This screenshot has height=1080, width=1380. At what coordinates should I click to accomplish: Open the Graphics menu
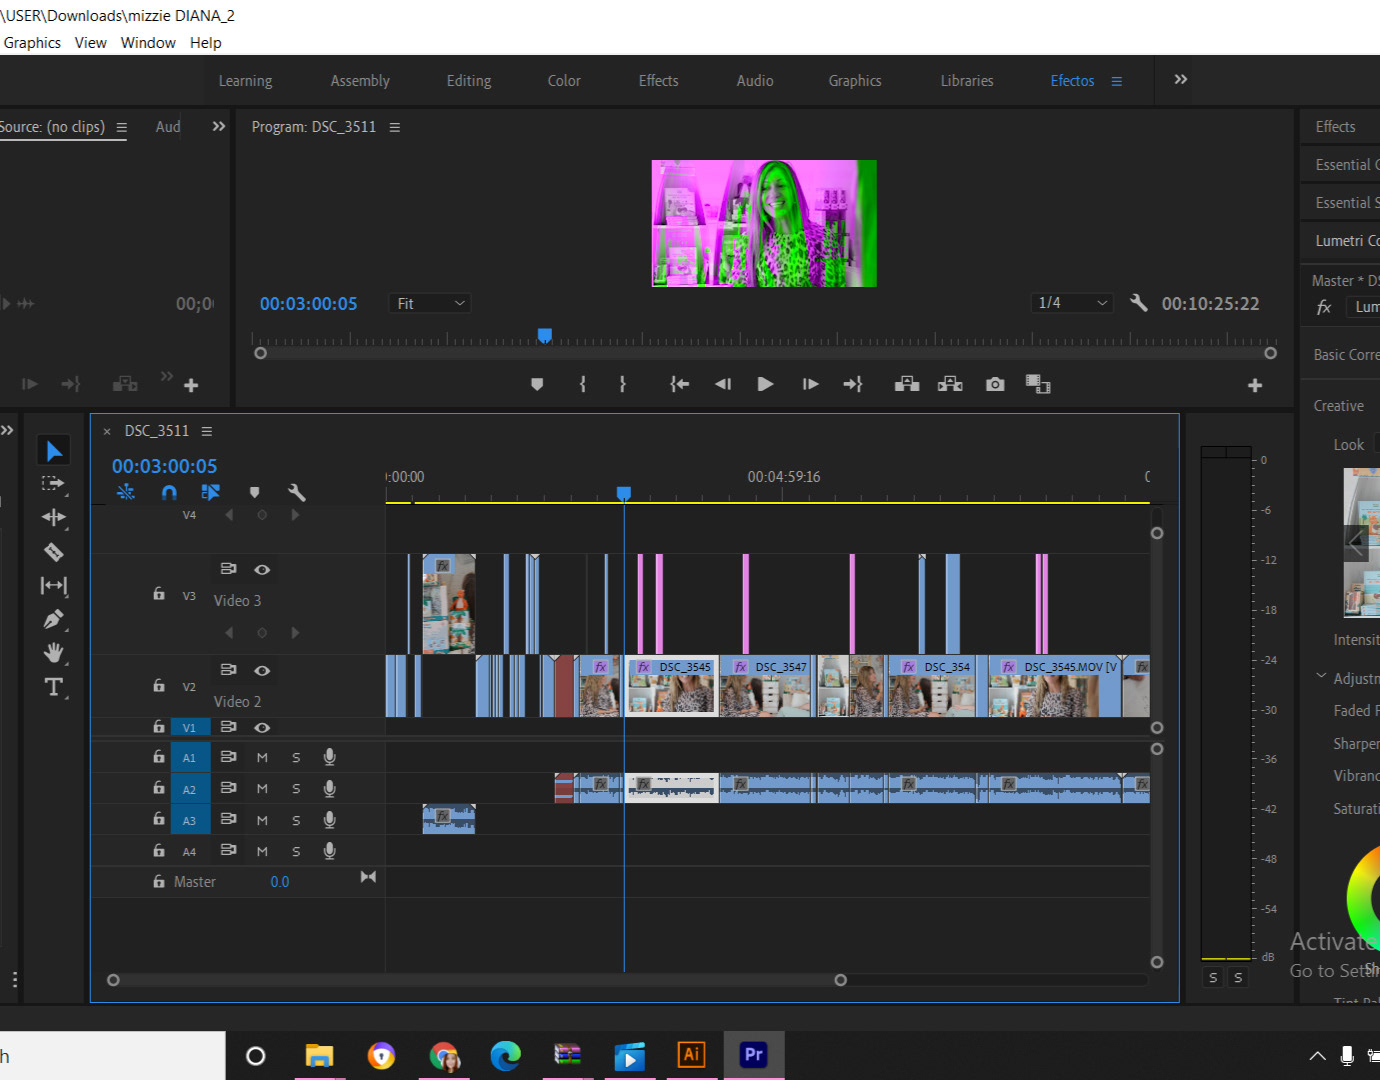coord(32,42)
